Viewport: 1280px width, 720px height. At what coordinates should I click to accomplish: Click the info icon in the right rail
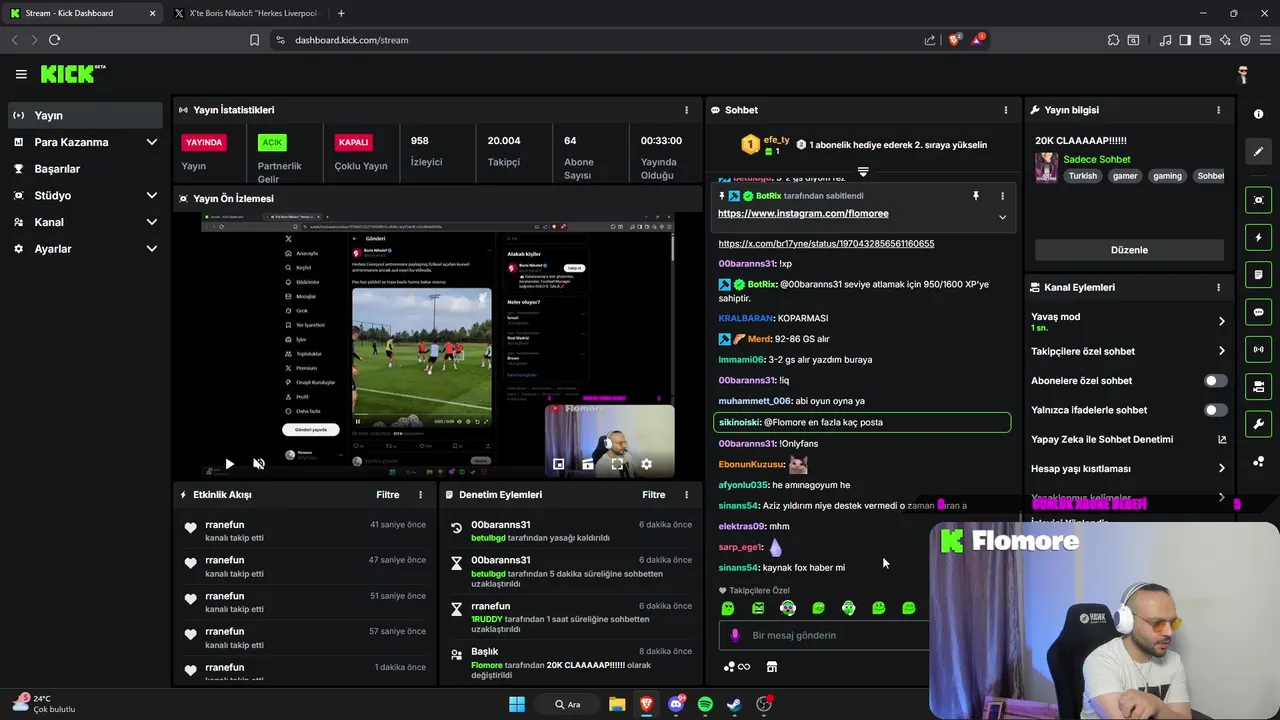point(1258,114)
